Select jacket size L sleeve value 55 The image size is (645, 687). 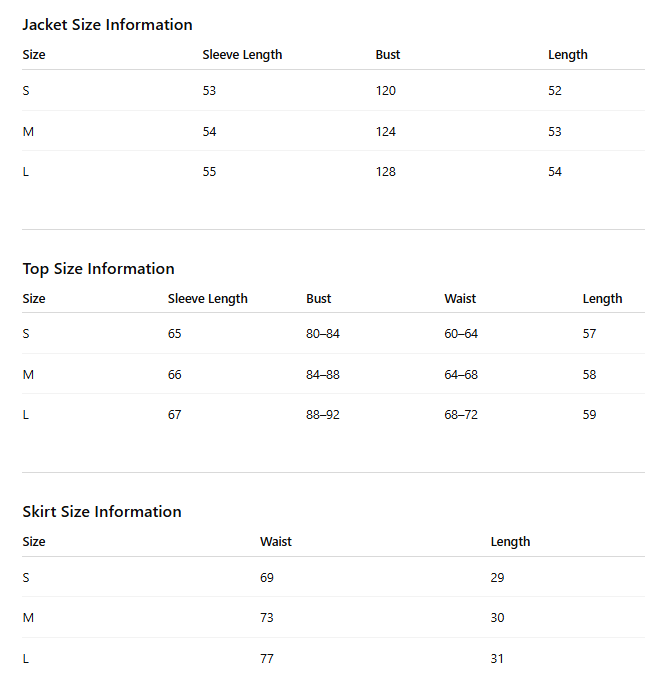(x=209, y=171)
